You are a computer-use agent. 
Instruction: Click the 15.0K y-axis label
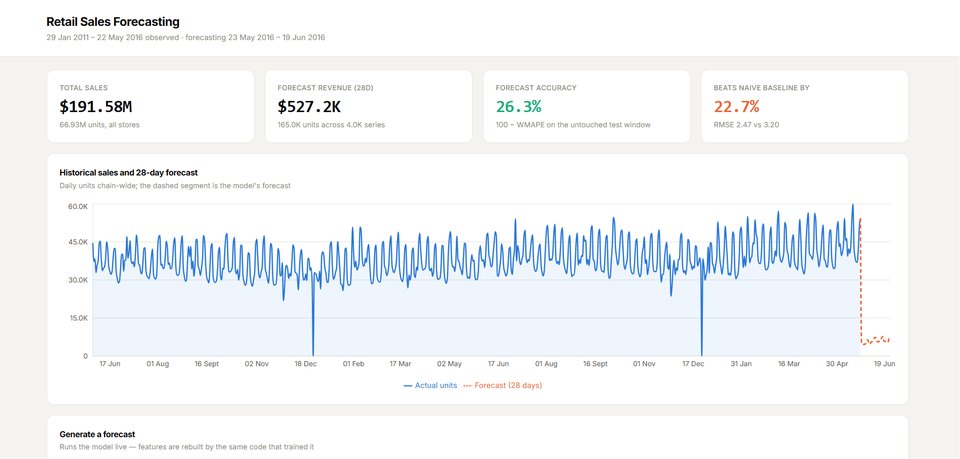78,318
